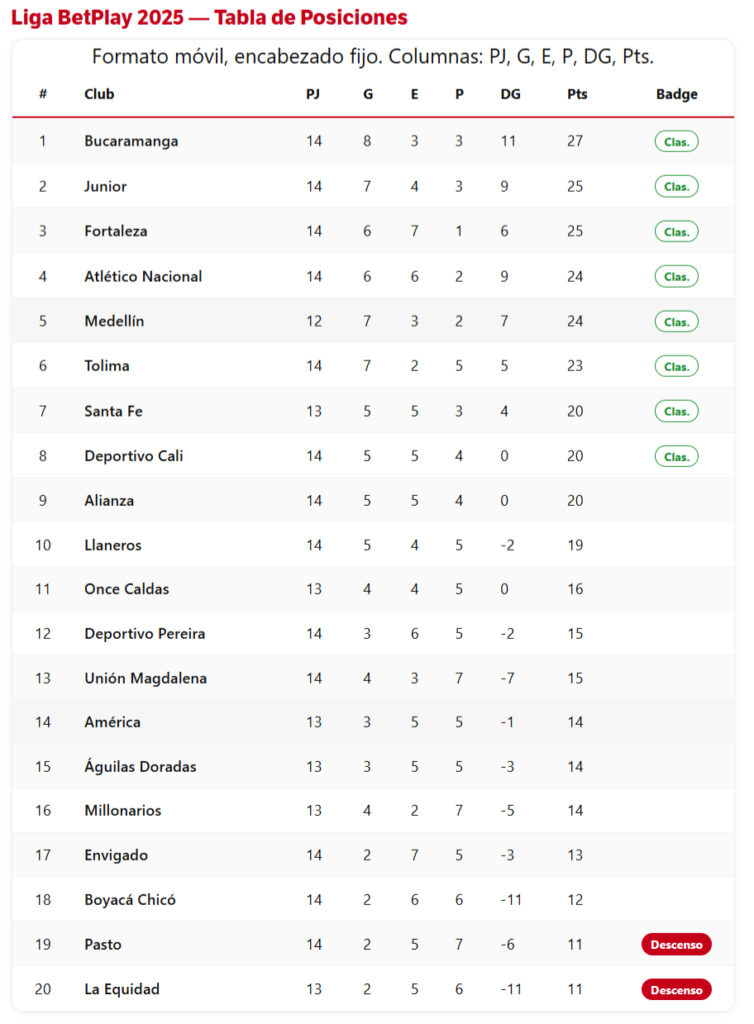The image size is (754, 1024).
Task: Click Deportivo Cali's Clas. badge
Action: [x=676, y=456]
